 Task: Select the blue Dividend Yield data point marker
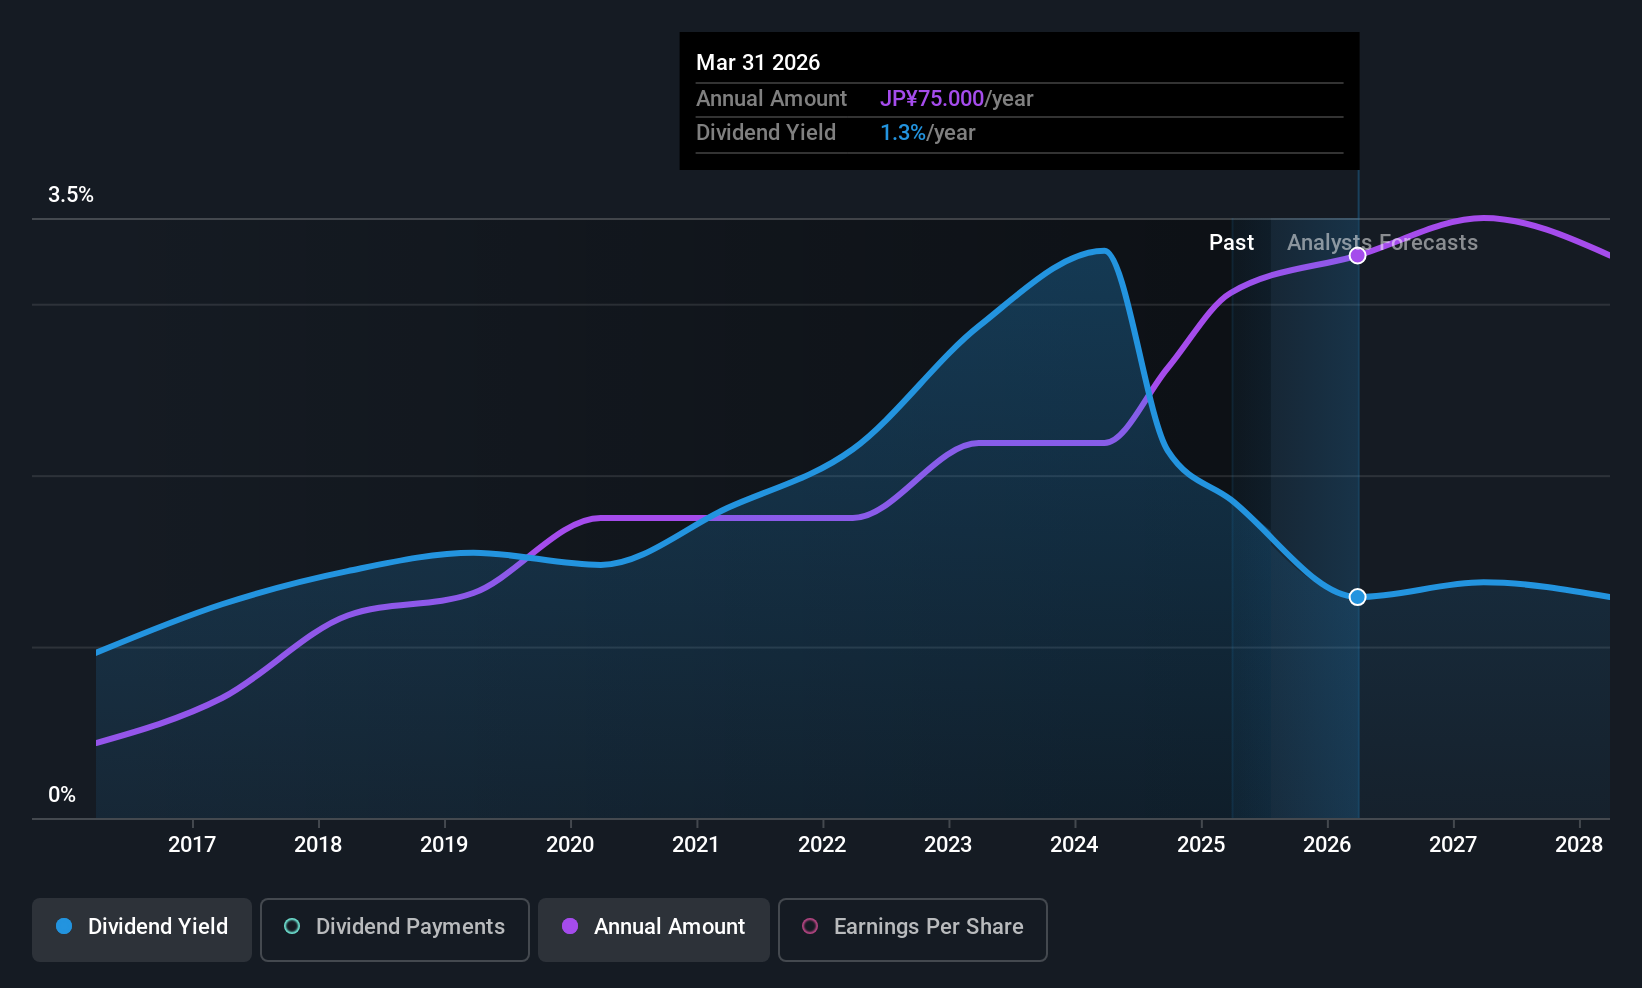tap(1357, 597)
